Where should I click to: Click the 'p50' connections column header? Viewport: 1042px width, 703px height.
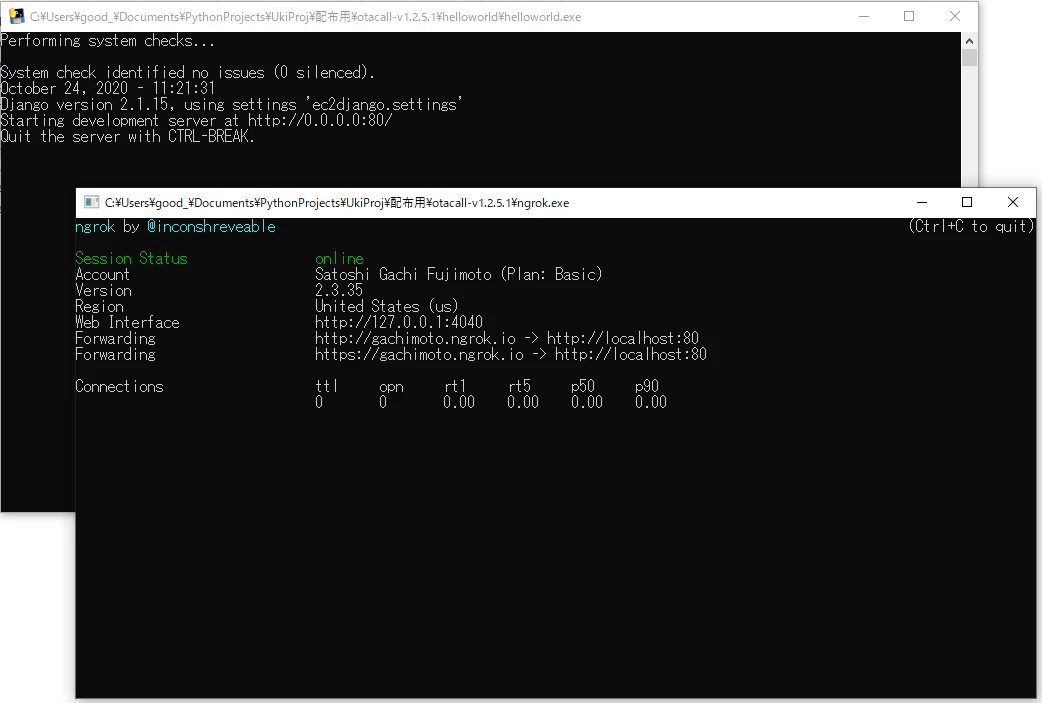click(583, 386)
